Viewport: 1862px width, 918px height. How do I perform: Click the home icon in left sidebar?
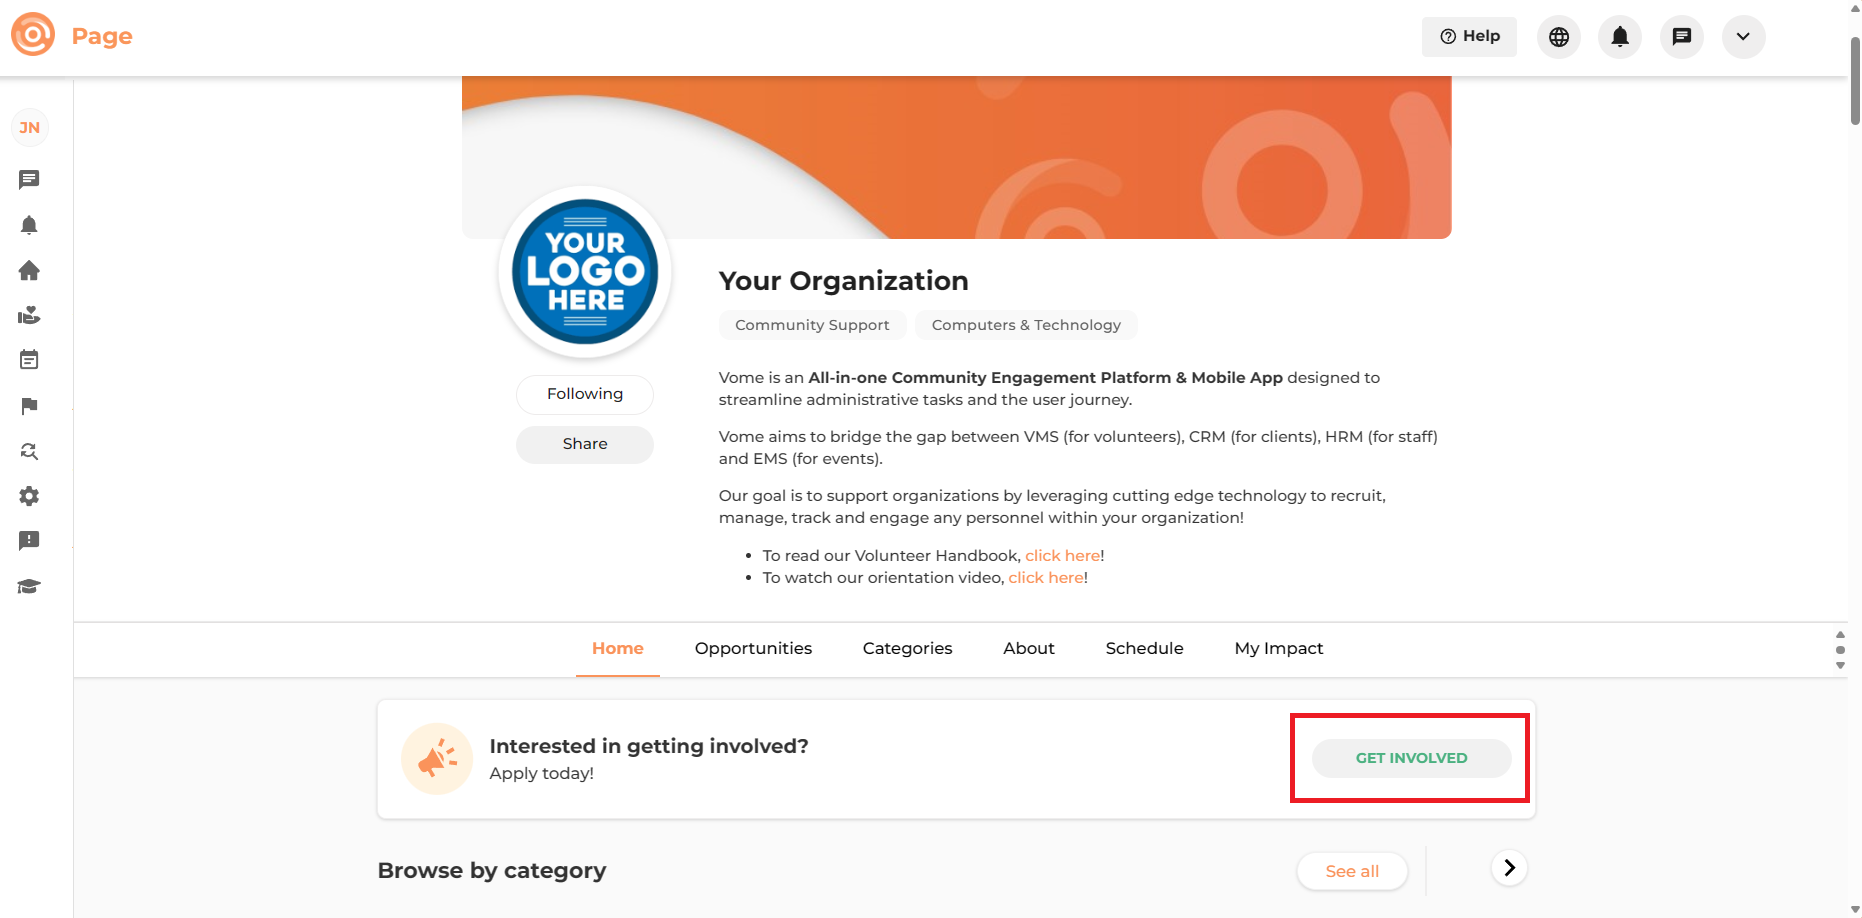tap(29, 270)
